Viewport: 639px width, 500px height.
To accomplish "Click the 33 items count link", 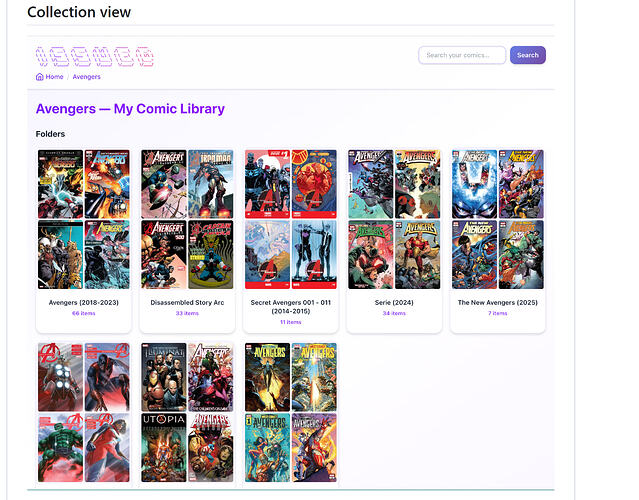I will (187, 313).
